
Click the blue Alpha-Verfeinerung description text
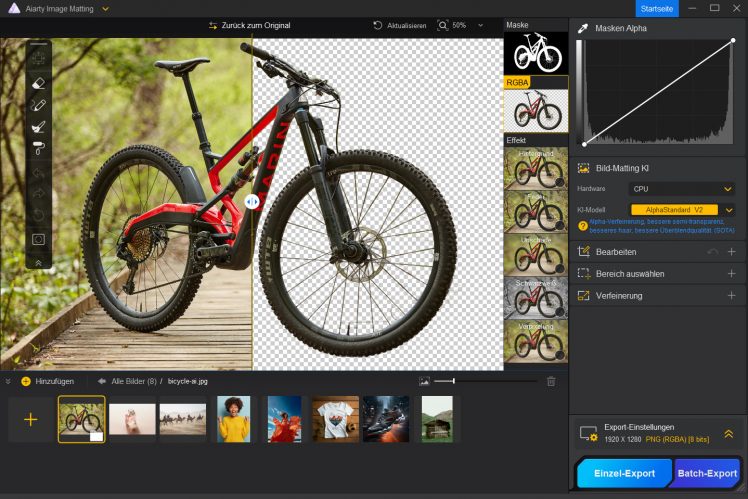click(662, 226)
